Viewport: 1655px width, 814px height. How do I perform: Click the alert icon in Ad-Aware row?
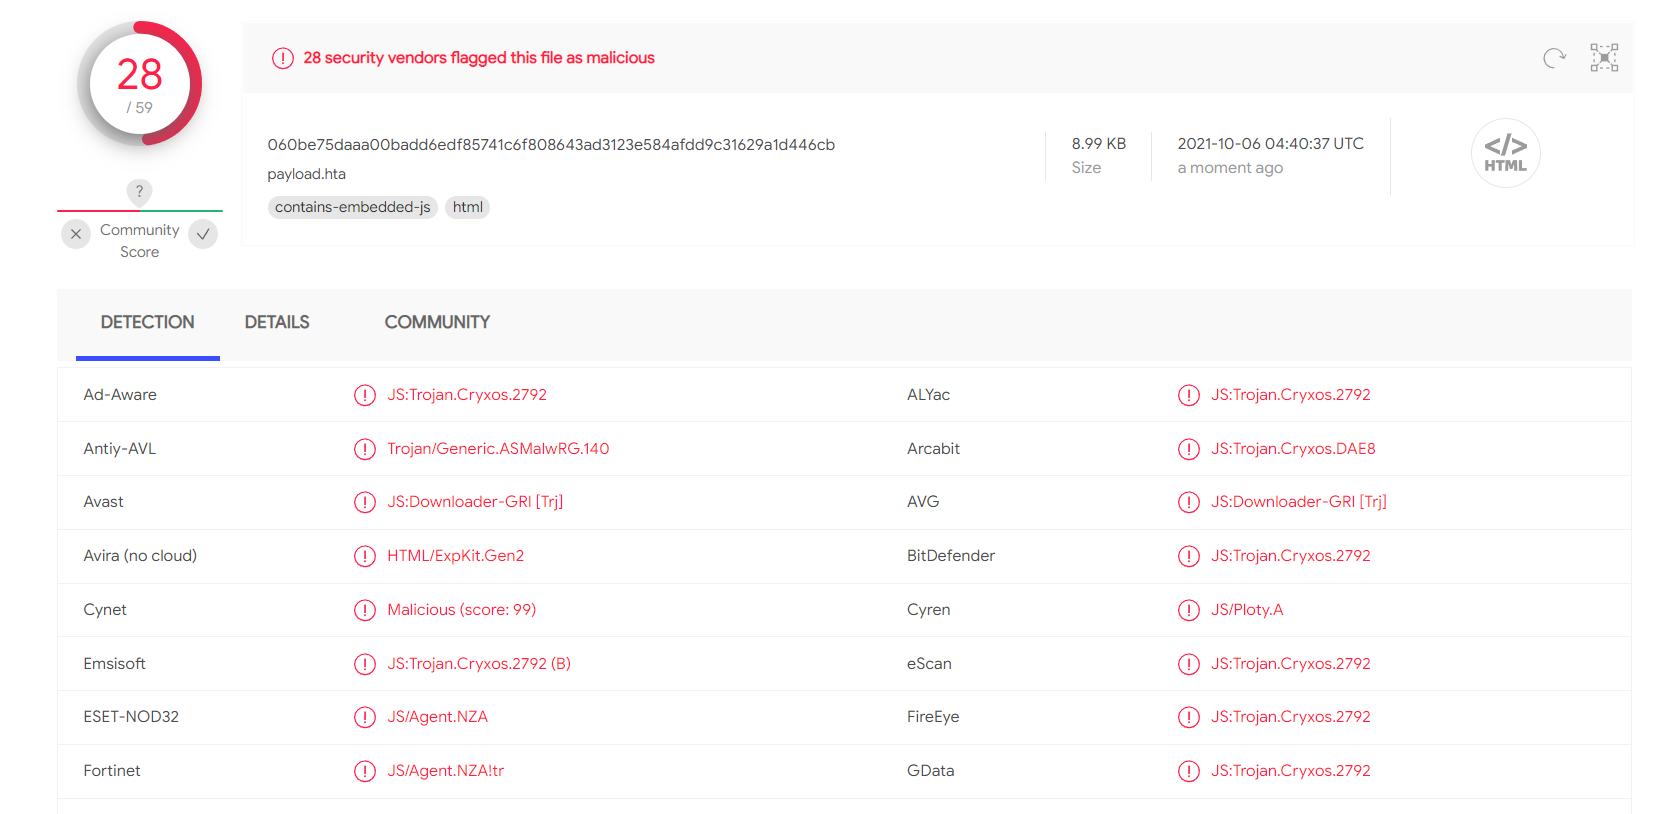tap(365, 395)
